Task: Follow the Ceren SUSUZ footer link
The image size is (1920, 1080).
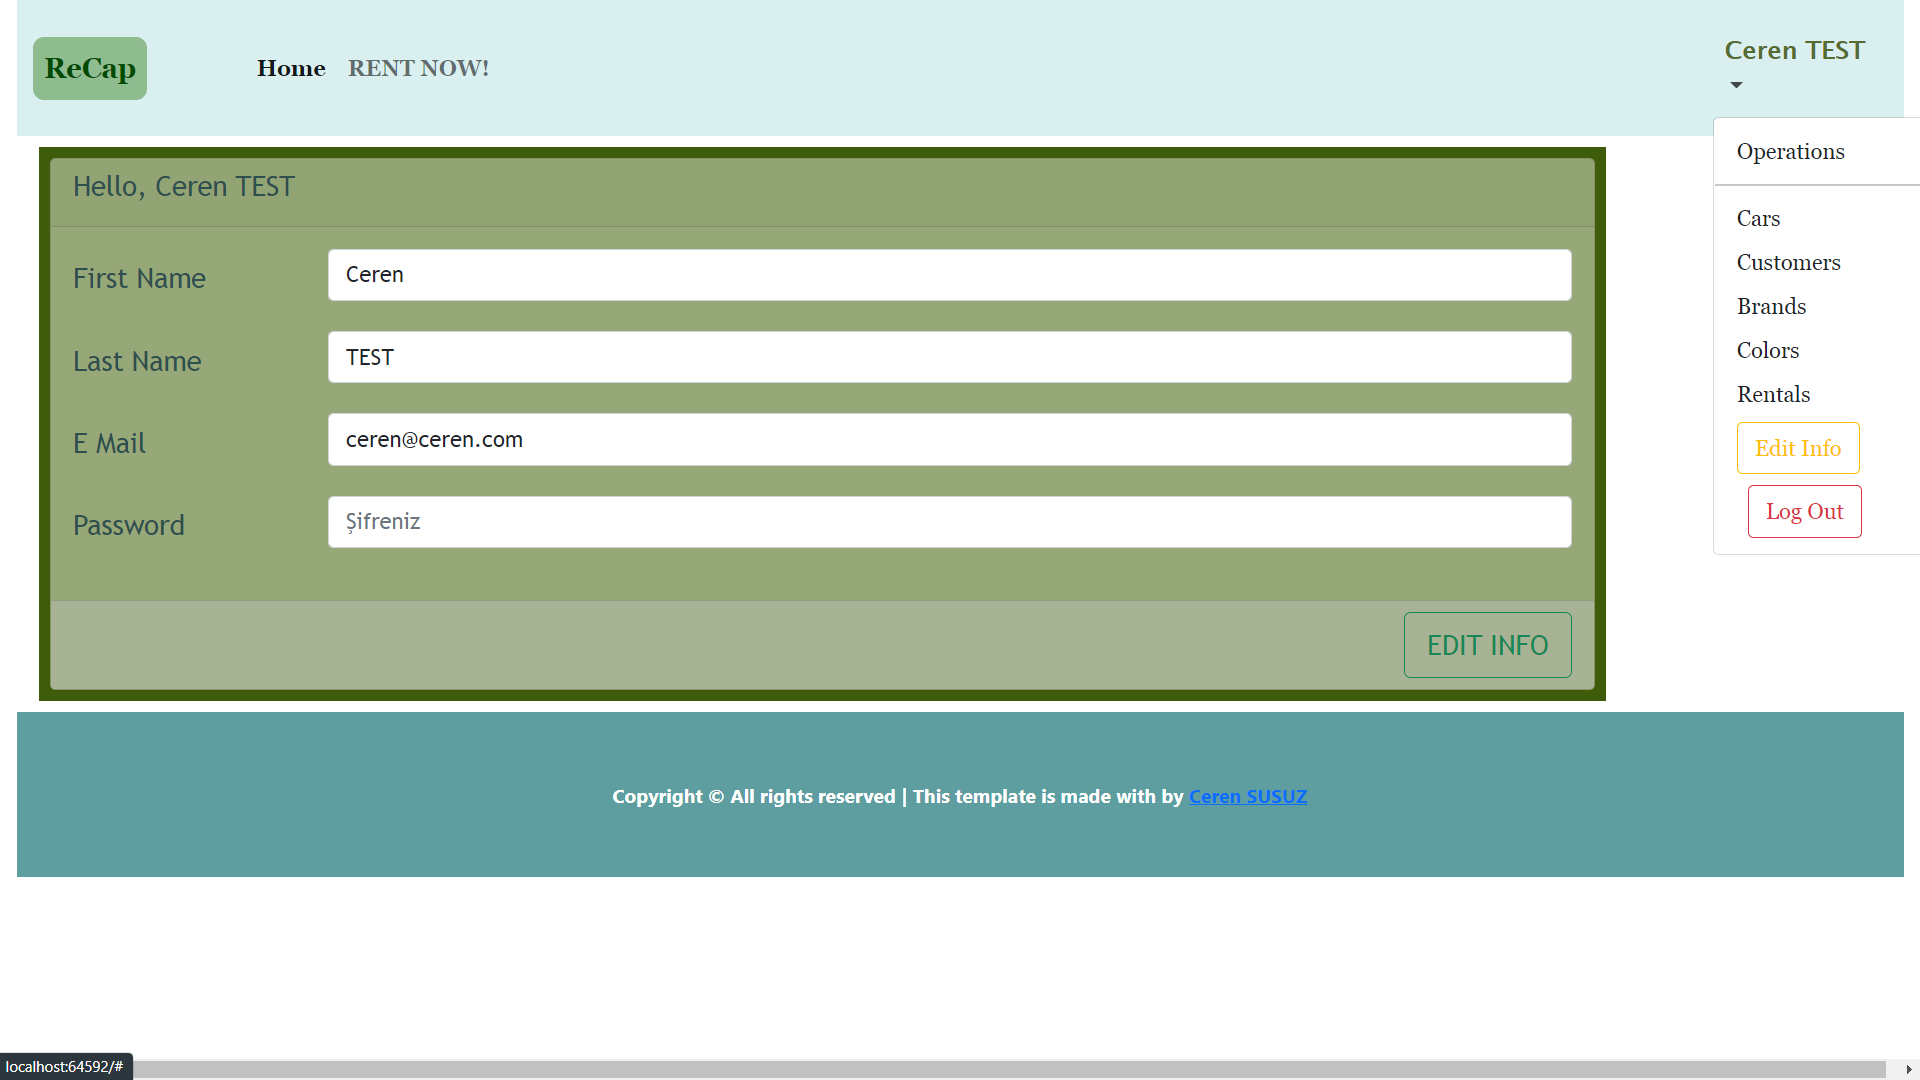Action: (1247, 797)
